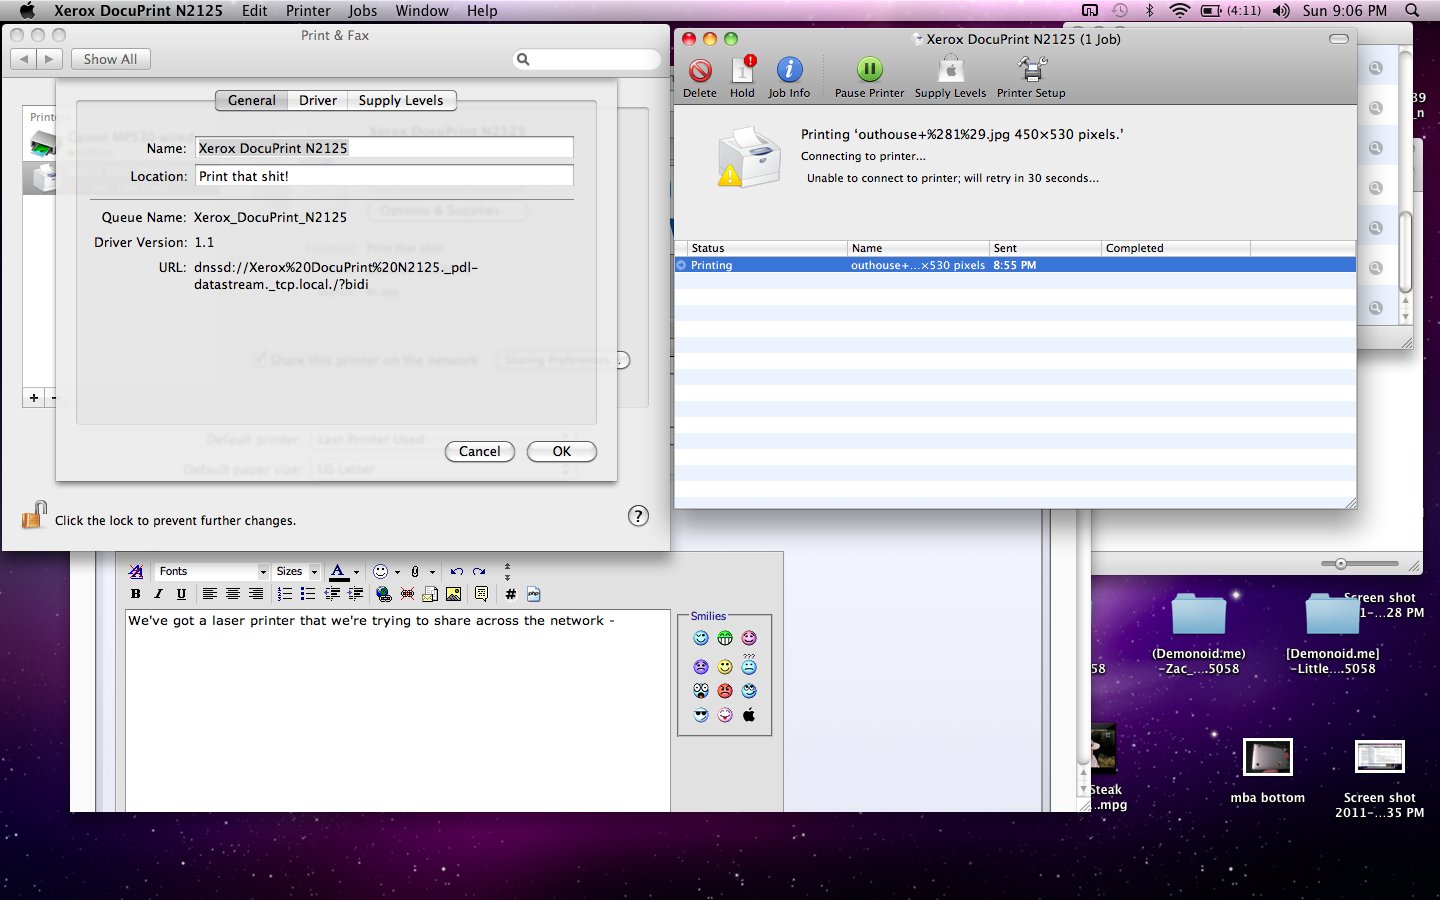Center align the editor text
1440x900 pixels.
click(232, 594)
